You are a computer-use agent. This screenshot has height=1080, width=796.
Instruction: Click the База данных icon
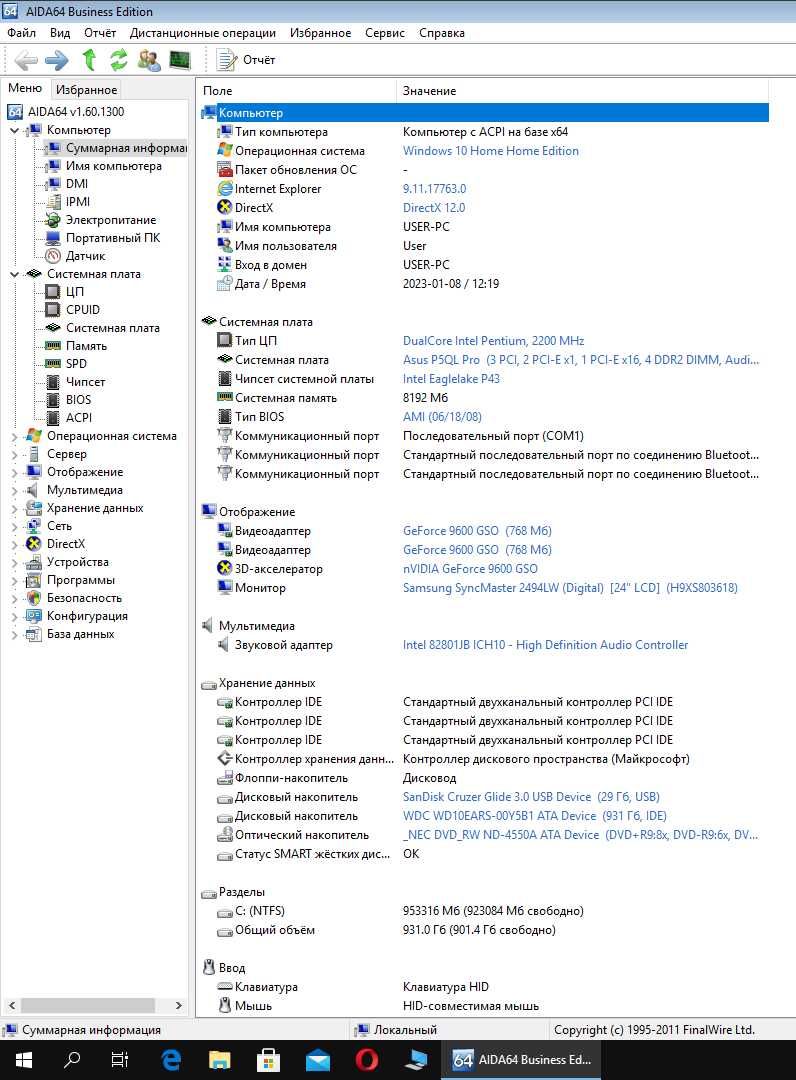[x=34, y=634]
